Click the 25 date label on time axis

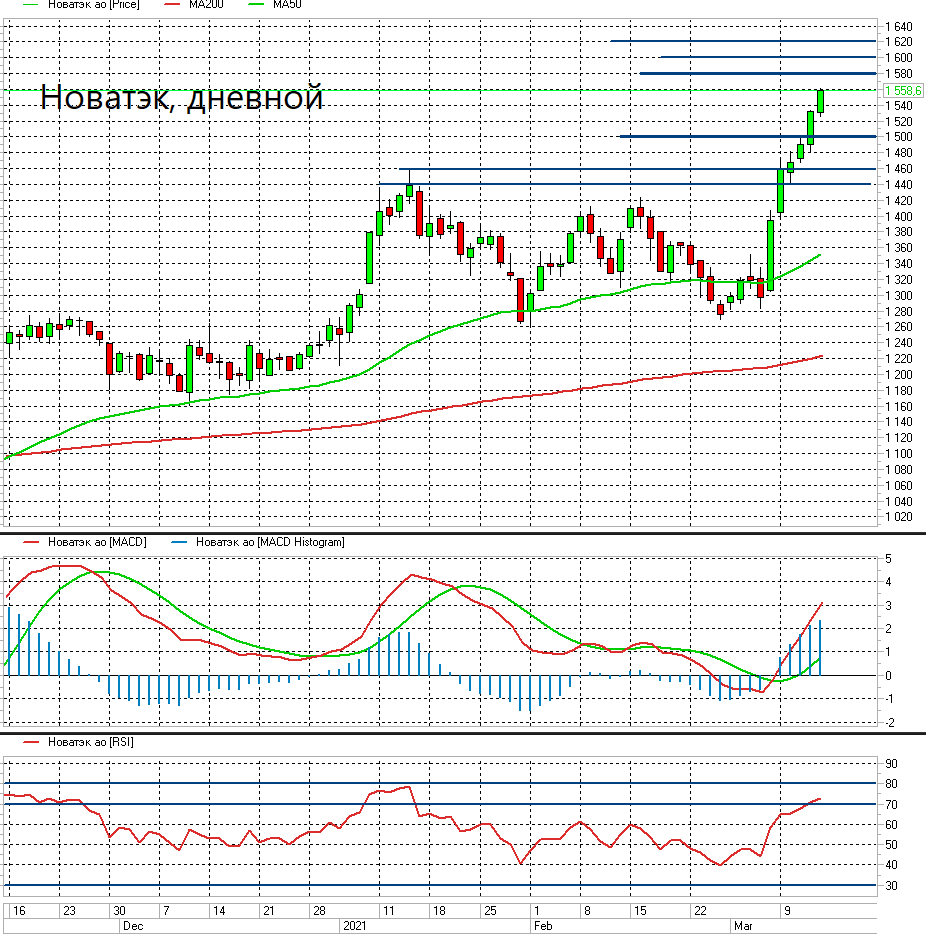[x=490, y=911]
